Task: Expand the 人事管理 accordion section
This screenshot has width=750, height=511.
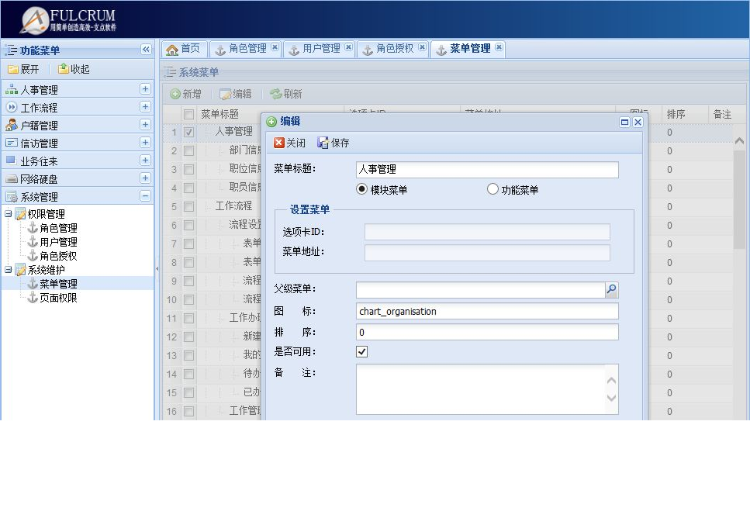Action: 145,89
